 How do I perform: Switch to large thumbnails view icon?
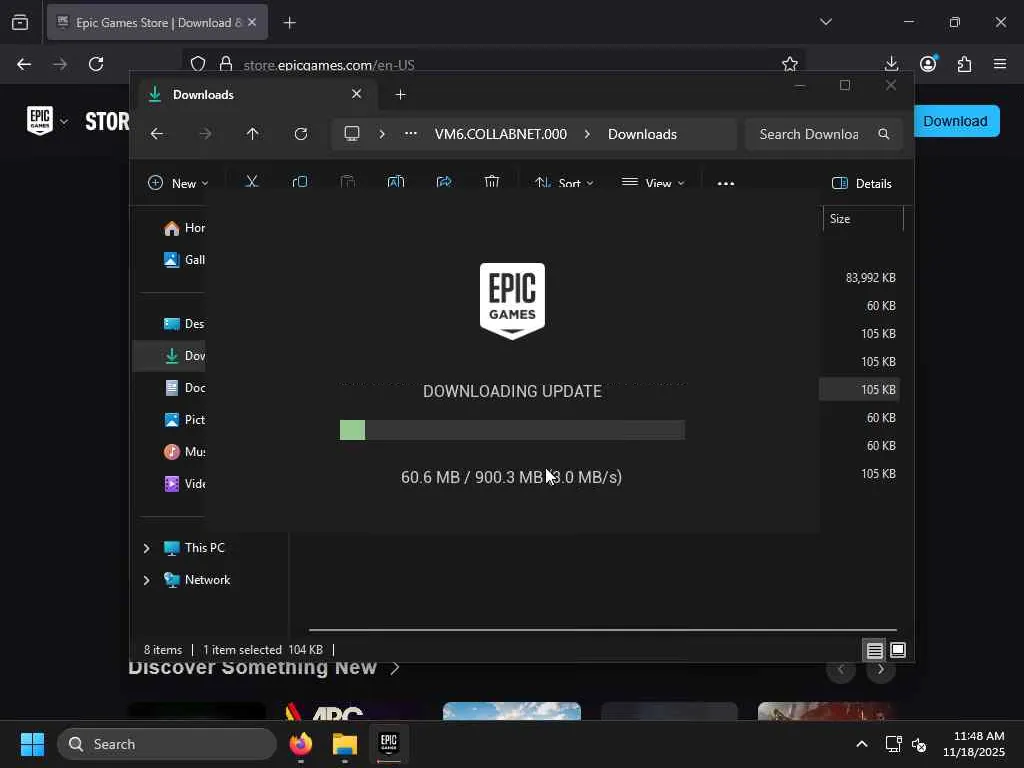click(898, 650)
